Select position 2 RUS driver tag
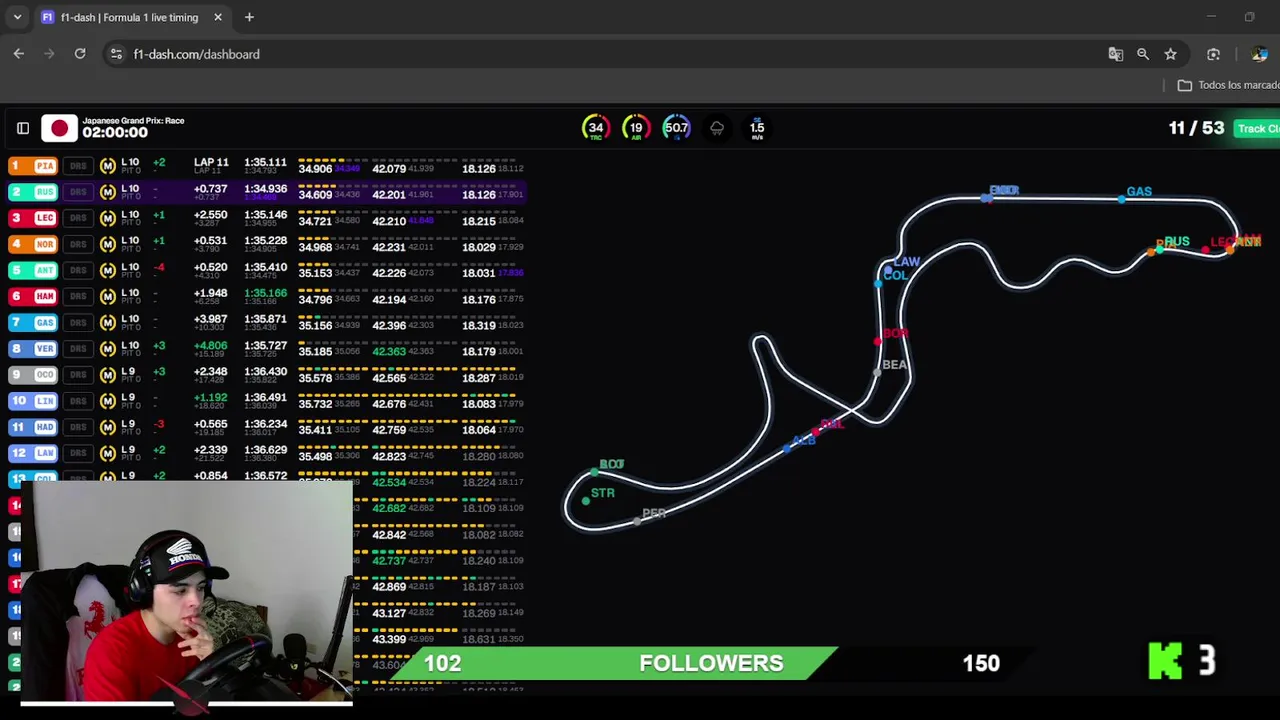 pyautogui.click(x=33, y=192)
